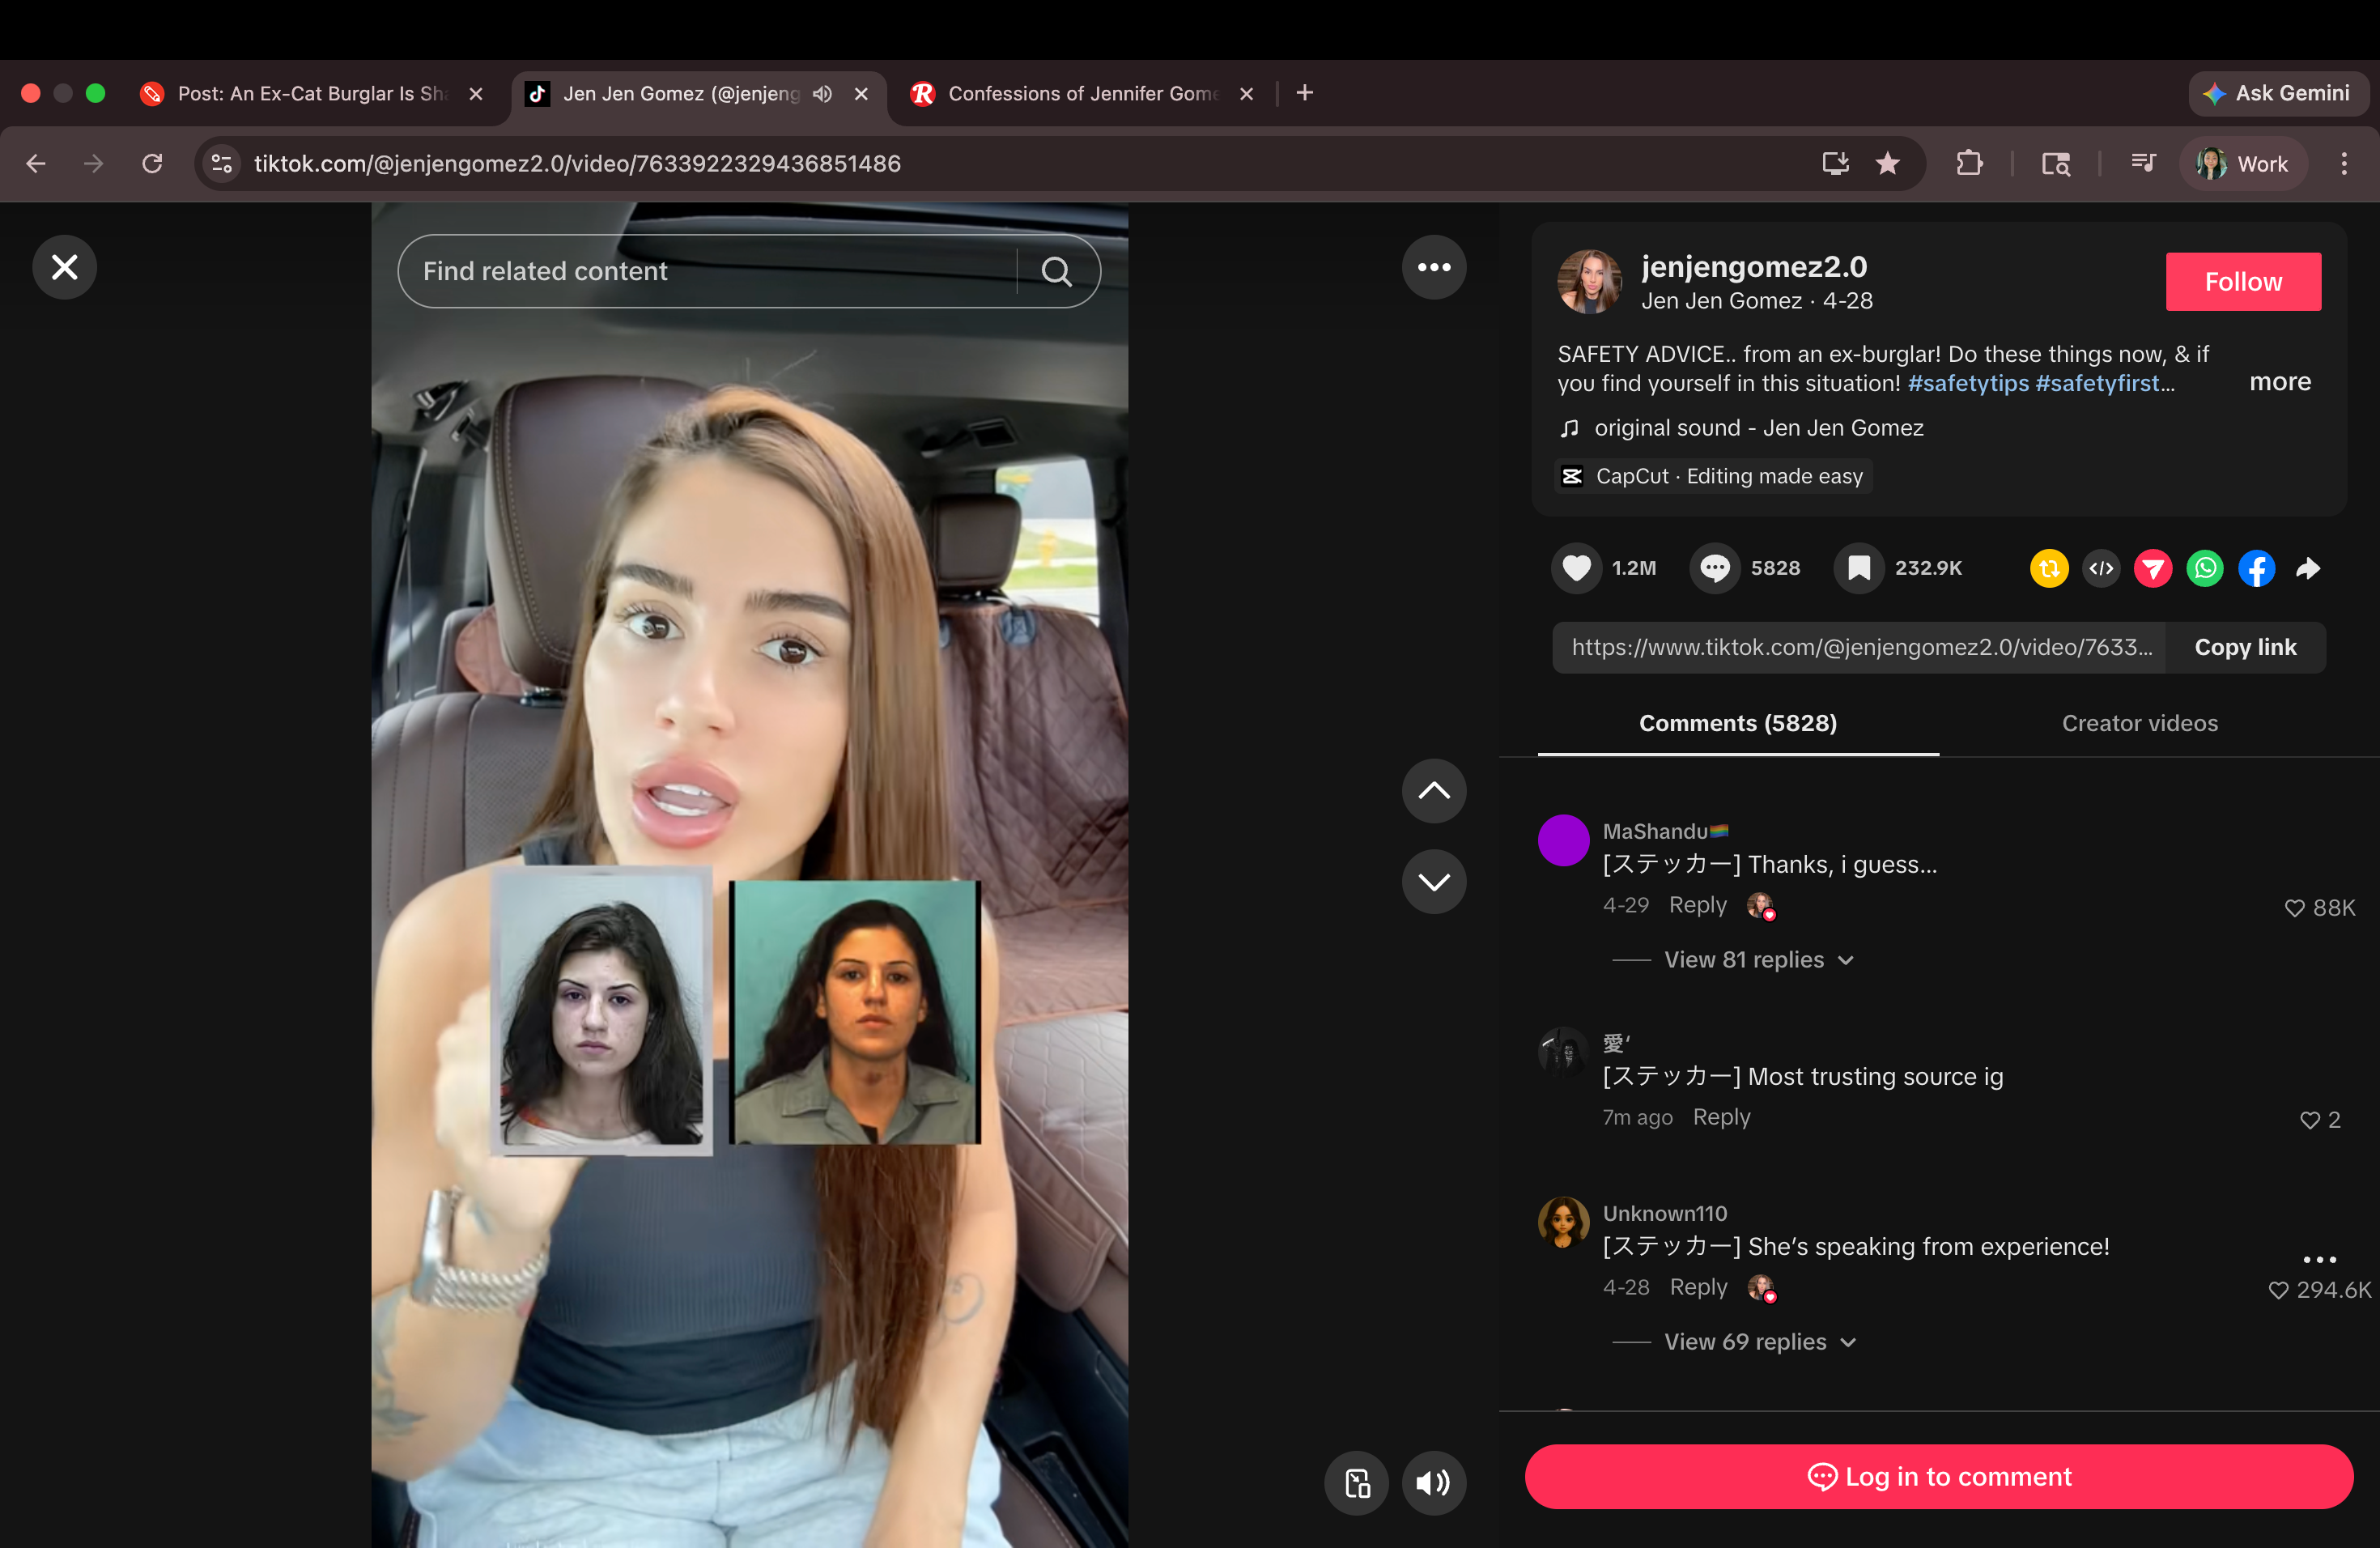Repost using the yellow repost icon
This screenshot has width=2380, height=1548.
(2049, 568)
